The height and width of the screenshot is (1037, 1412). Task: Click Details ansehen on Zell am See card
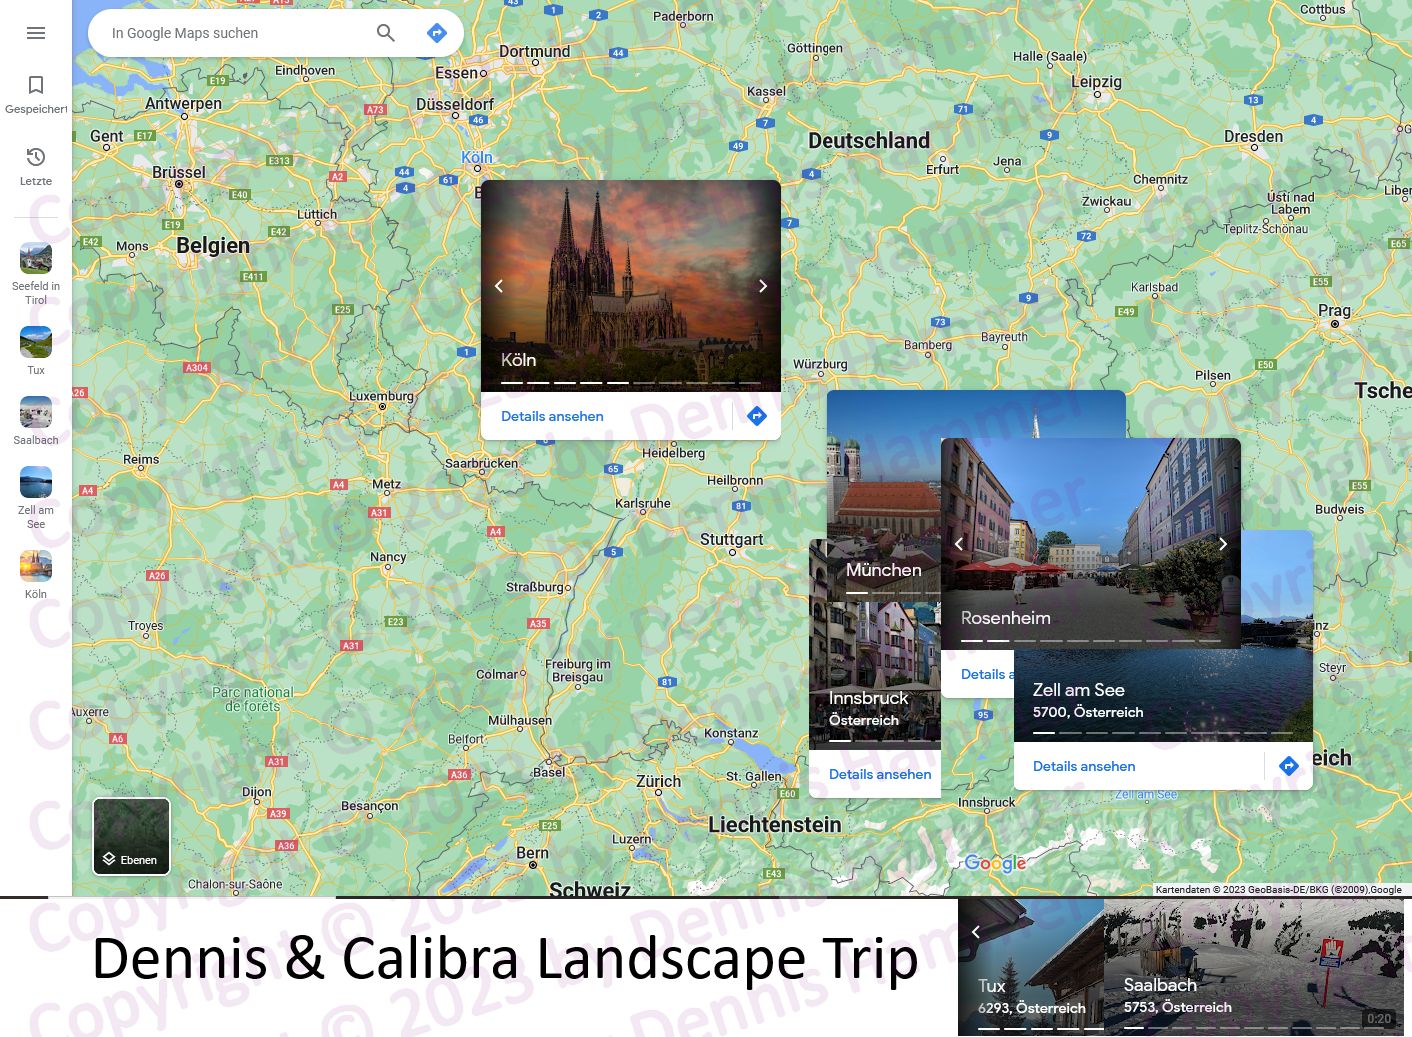(x=1084, y=766)
